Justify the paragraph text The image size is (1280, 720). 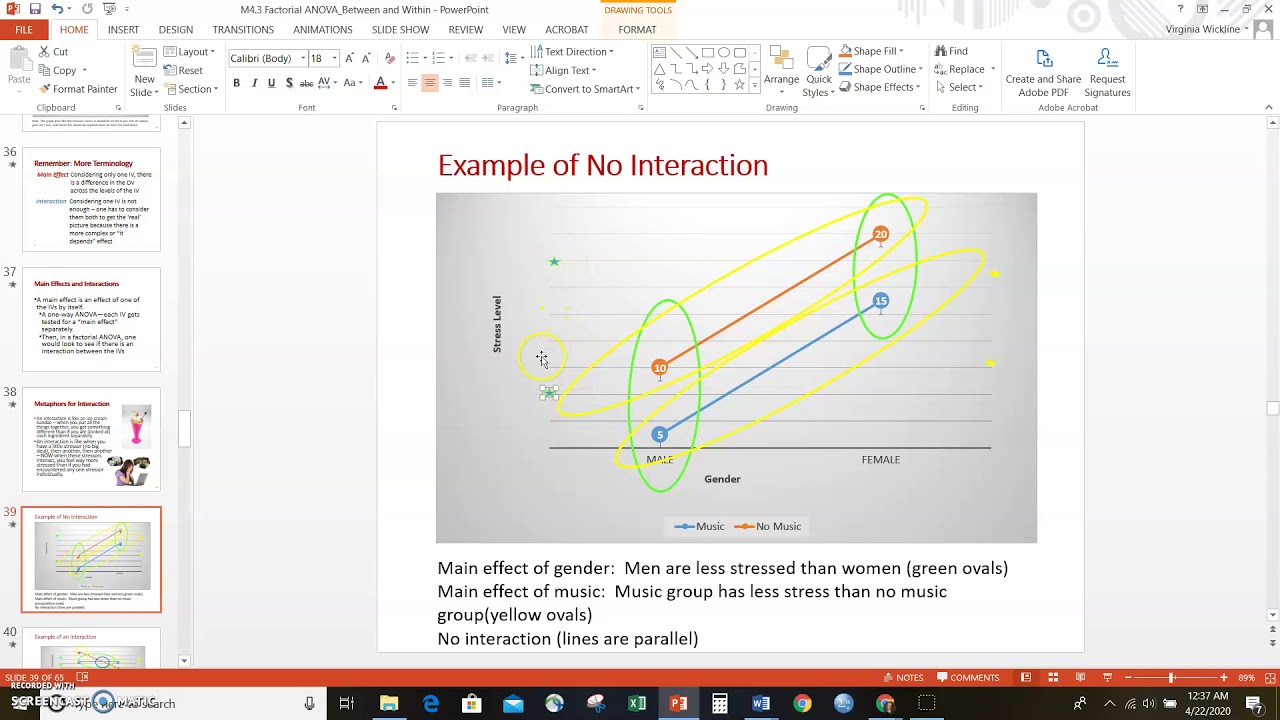[465, 83]
